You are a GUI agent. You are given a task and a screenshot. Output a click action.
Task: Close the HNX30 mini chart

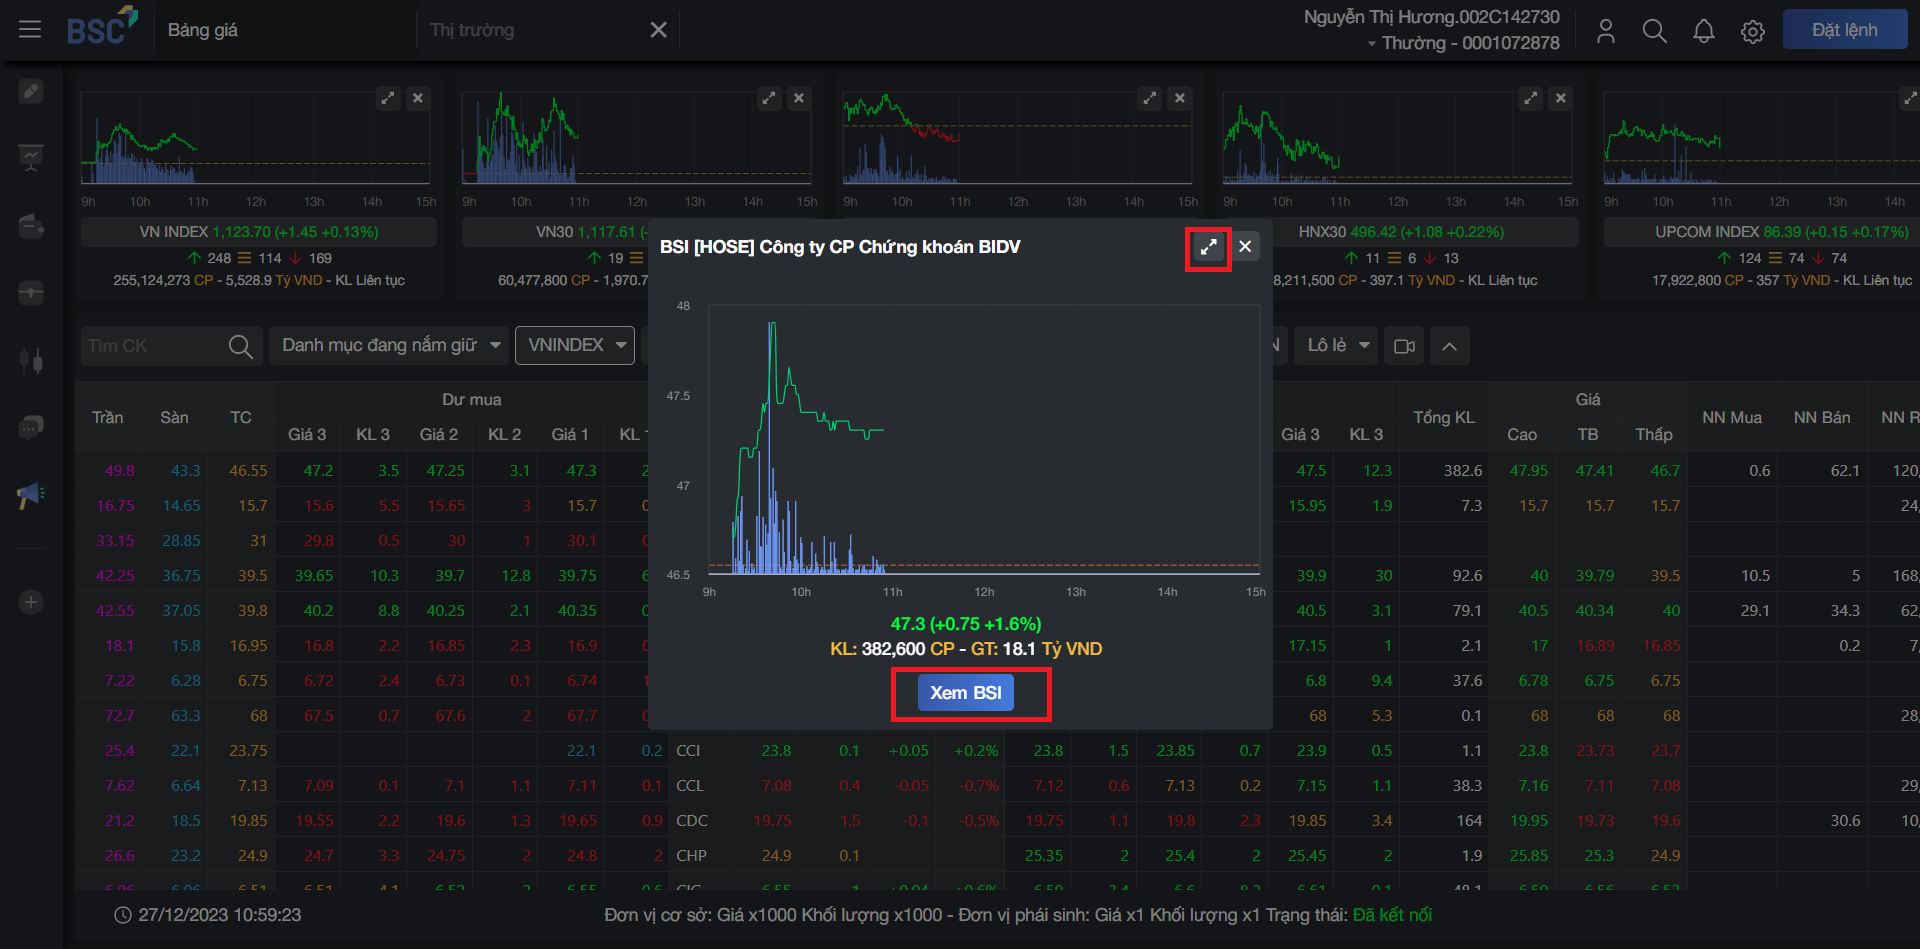[1560, 98]
